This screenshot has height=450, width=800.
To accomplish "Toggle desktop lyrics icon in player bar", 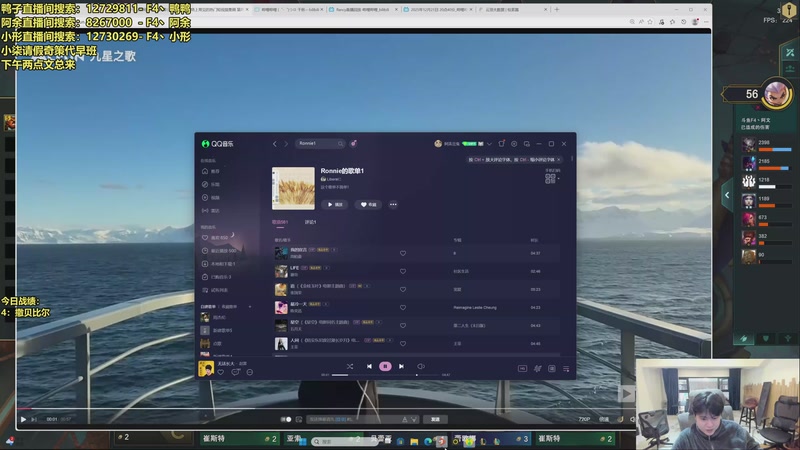I will pyautogui.click(x=552, y=368).
